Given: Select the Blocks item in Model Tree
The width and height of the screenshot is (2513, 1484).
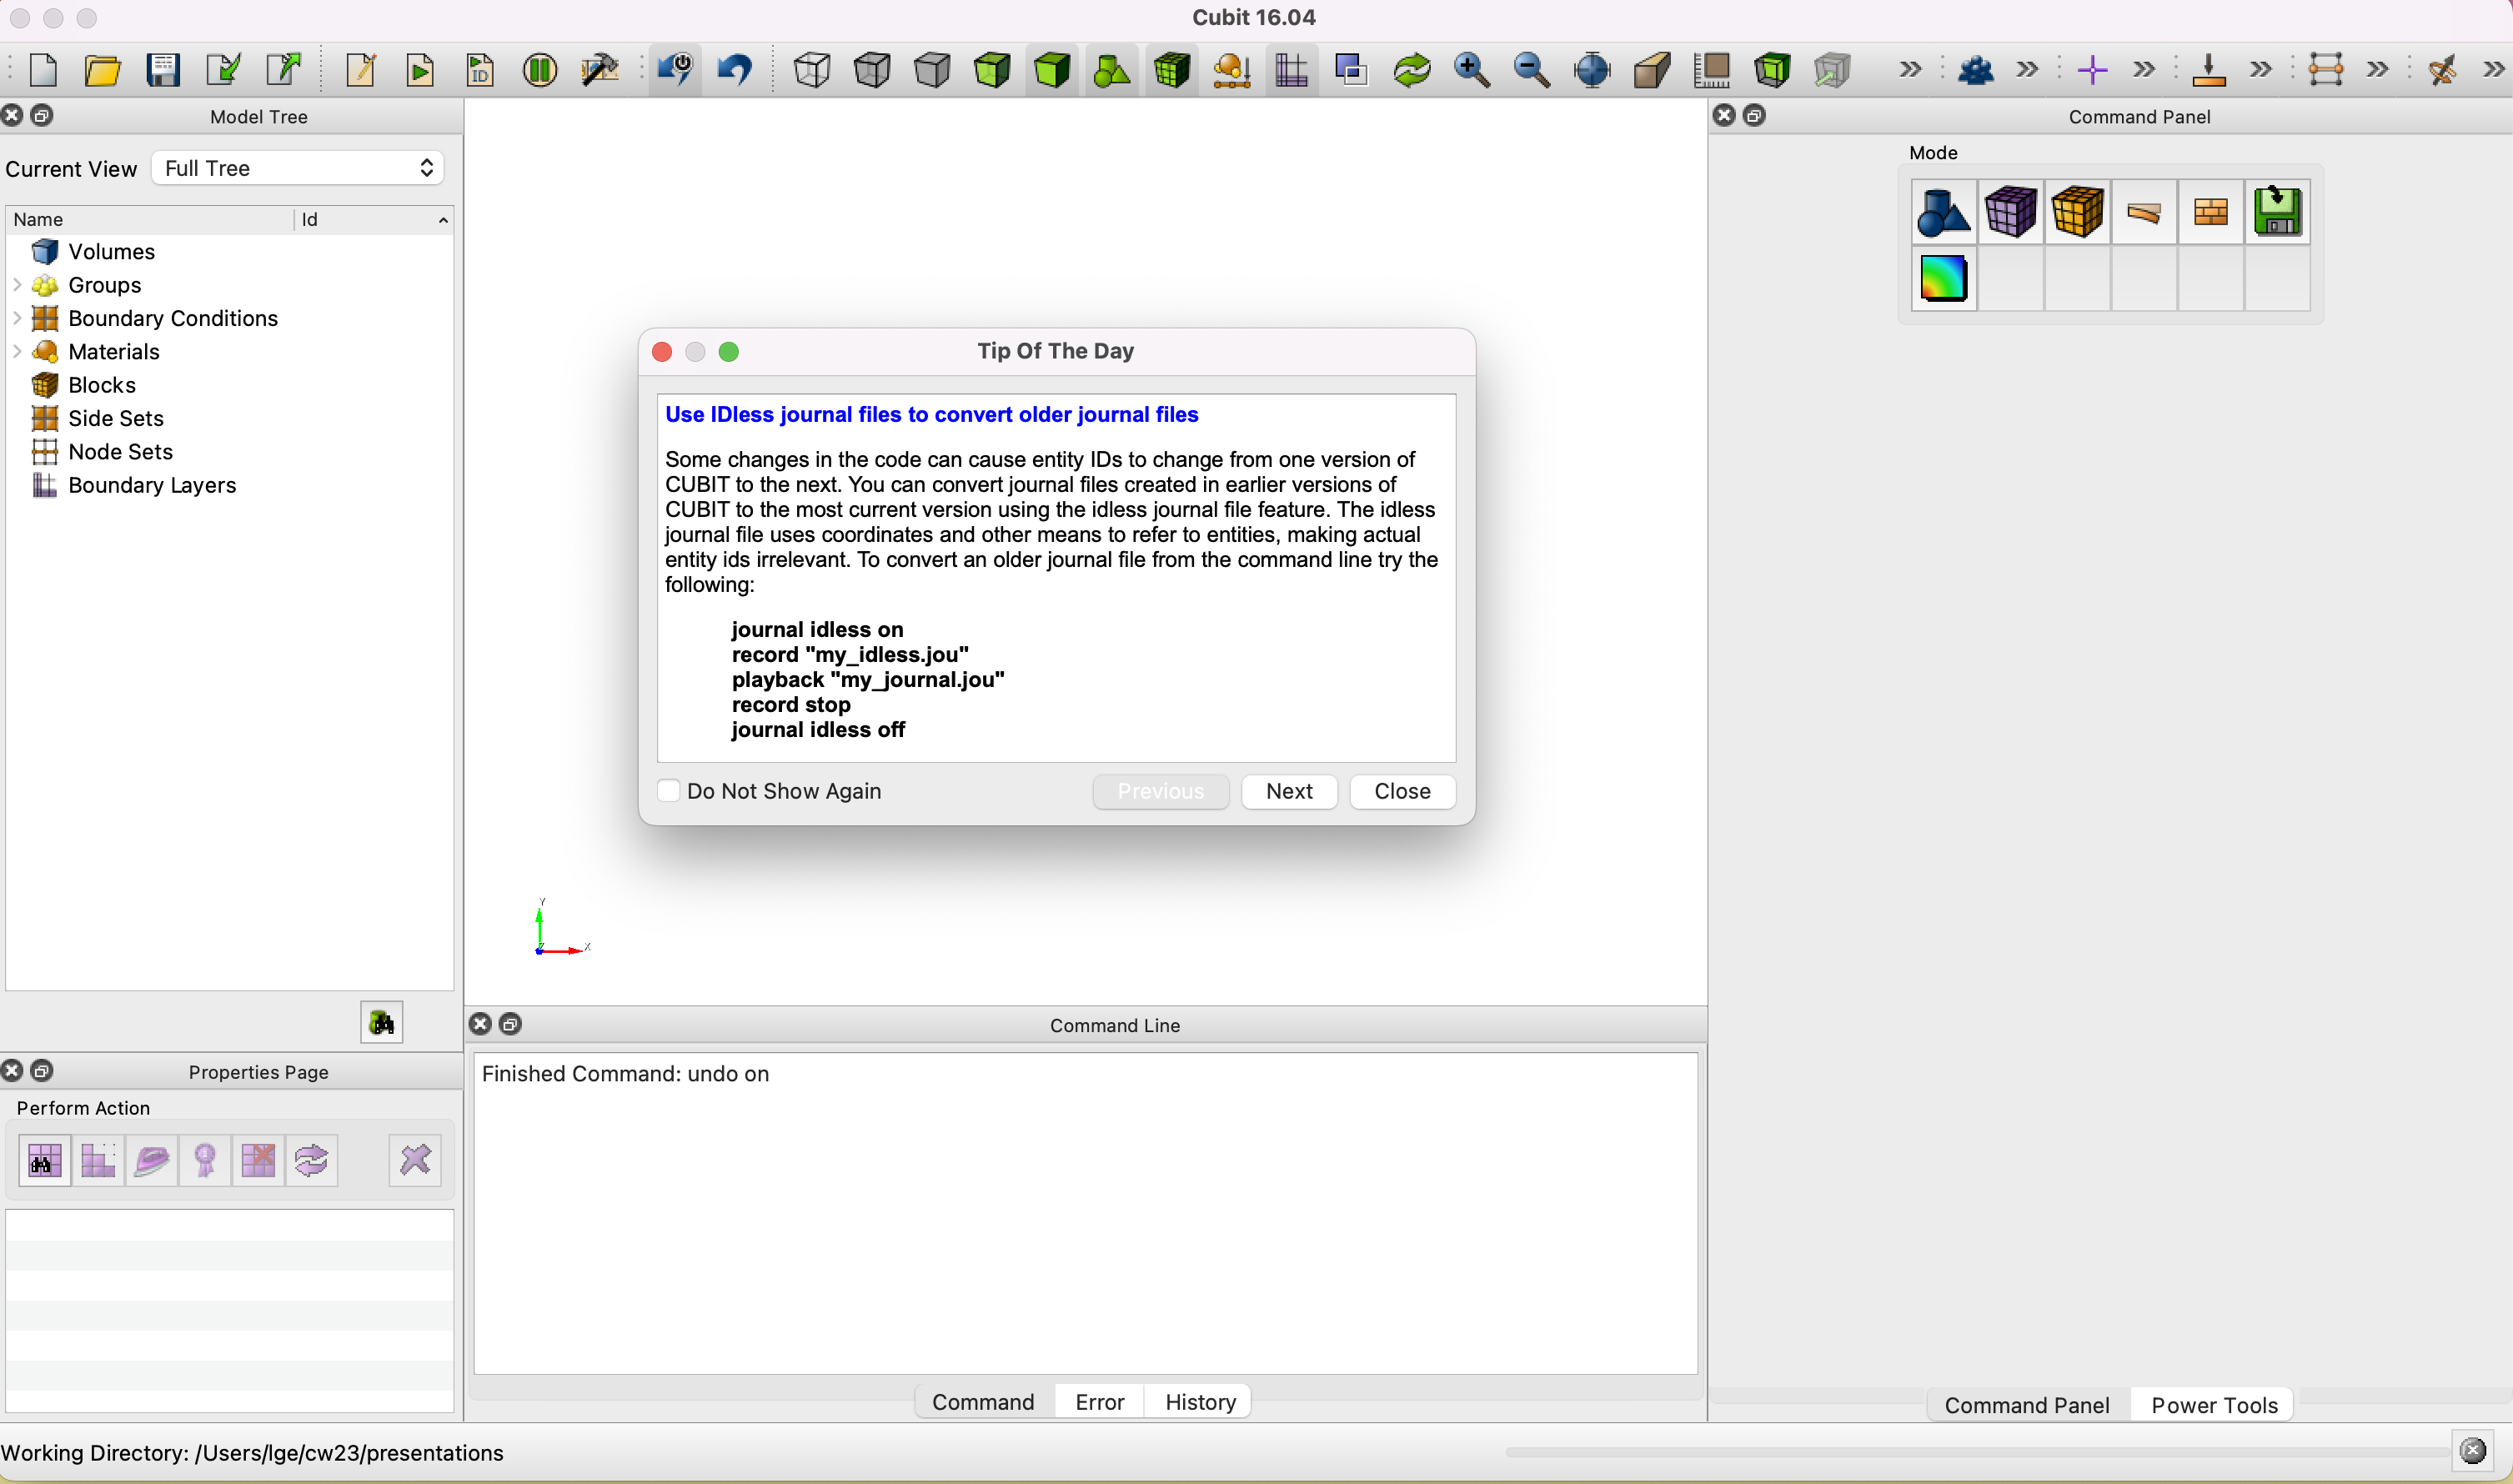Looking at the screenshot, I should click(101, 385).
